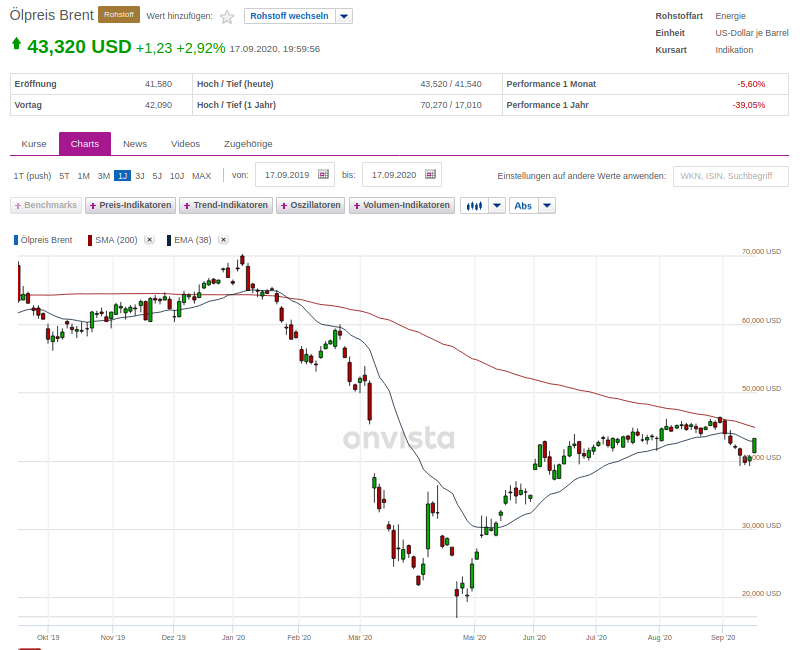Switch to the News tab

[x=135, y=144]
